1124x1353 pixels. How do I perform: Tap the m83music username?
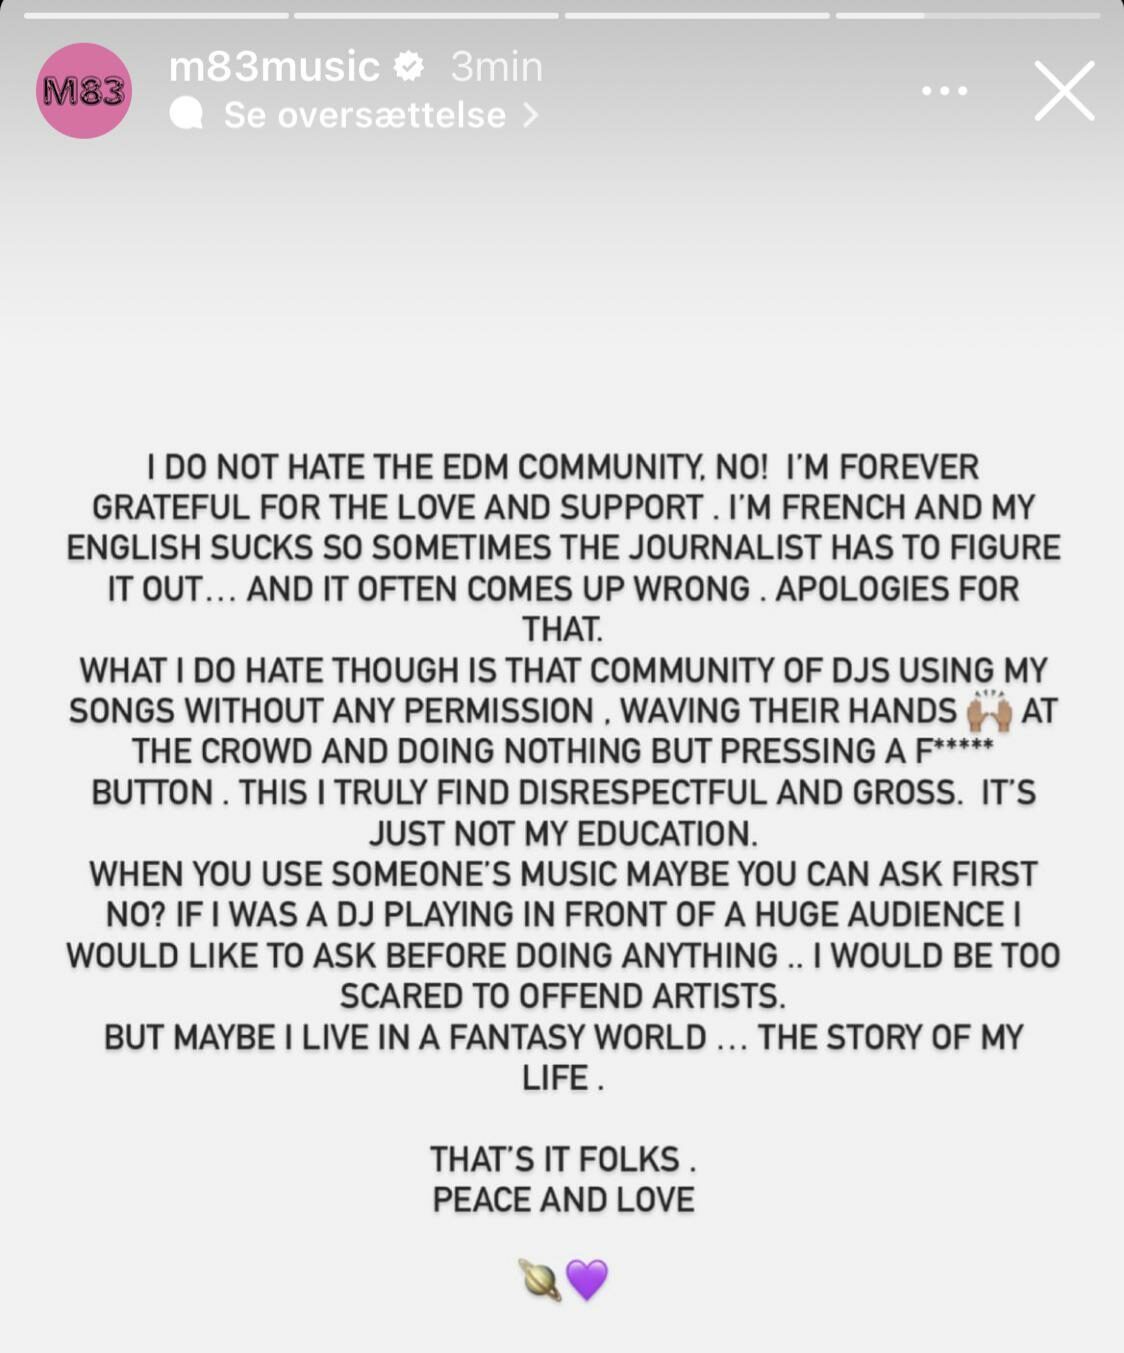274,67
